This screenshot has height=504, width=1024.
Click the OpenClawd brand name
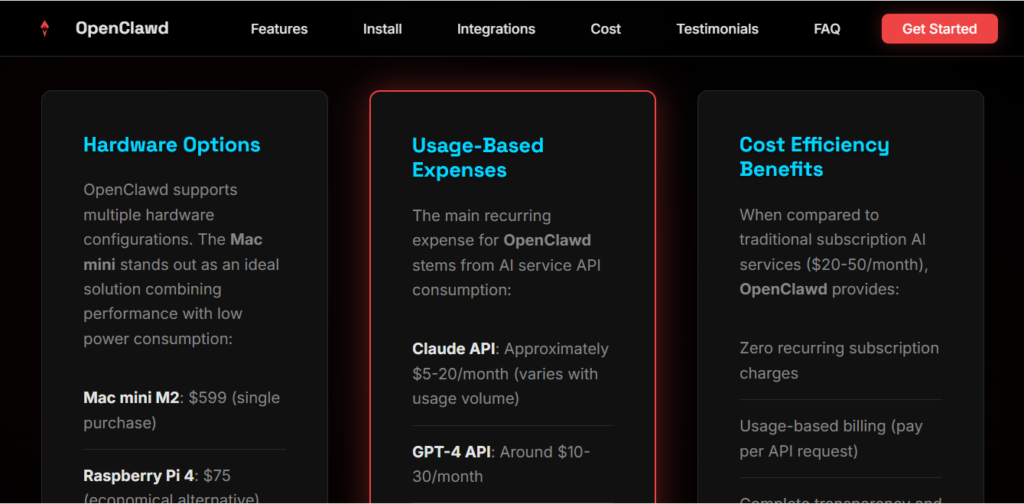(x=121, y=29)
